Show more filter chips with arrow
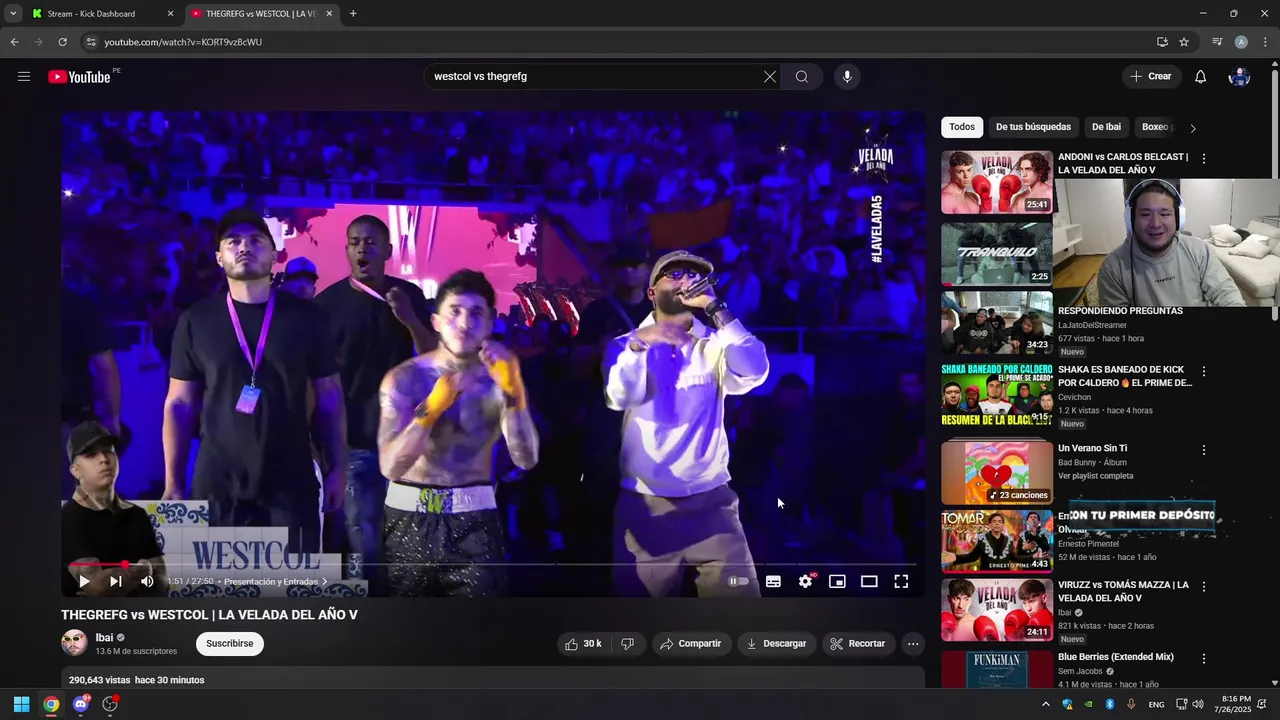1280x720 pixels. tap(1192, 128)
